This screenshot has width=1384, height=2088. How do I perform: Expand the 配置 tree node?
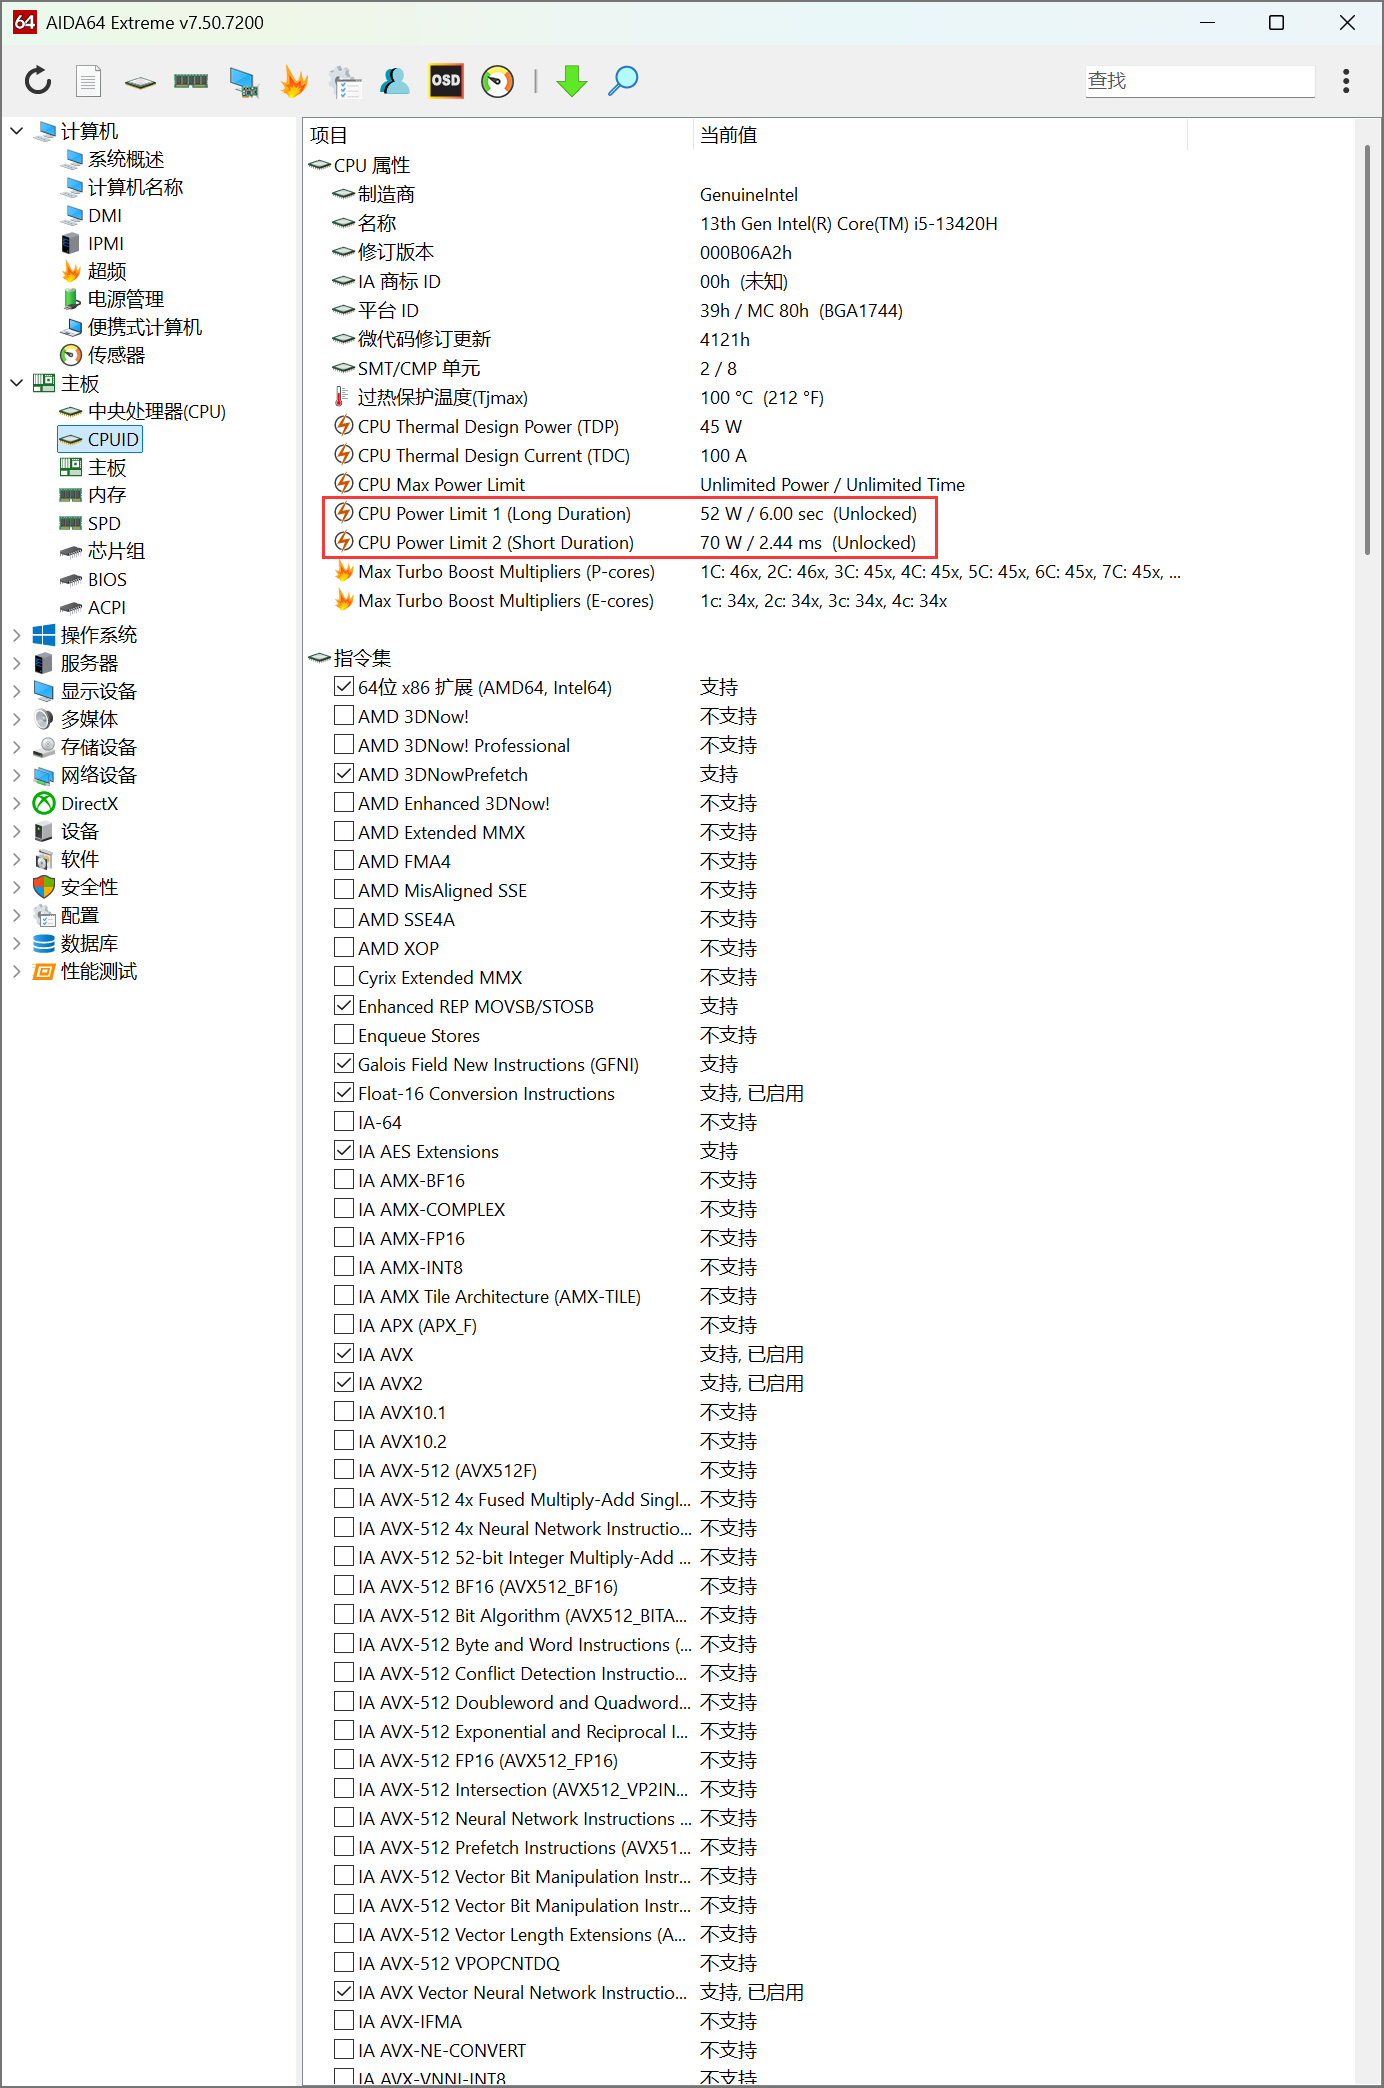(x=17, y=915)
